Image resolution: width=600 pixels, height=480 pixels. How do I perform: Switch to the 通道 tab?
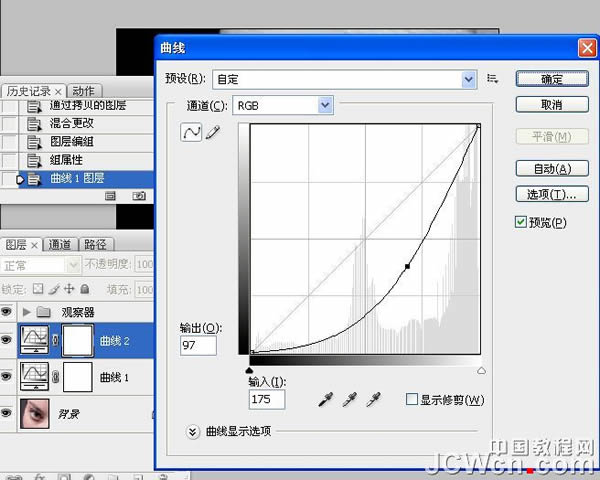pyautogui.click(x=60, y=245)
